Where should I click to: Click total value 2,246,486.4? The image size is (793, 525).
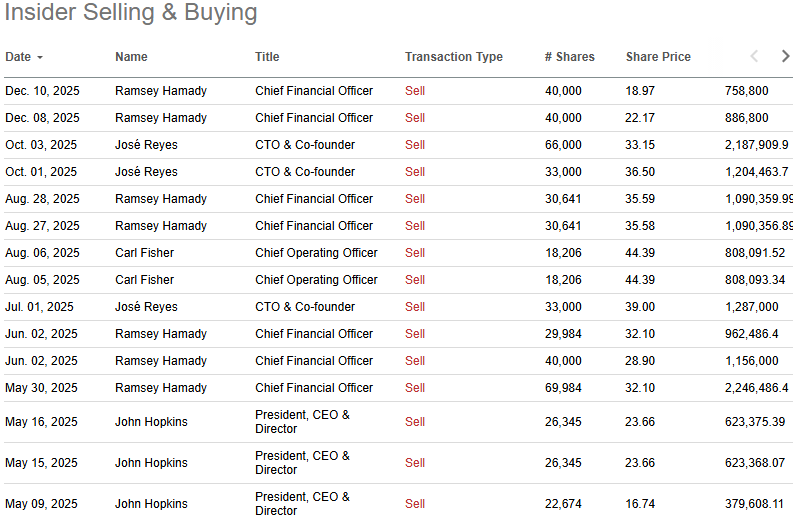(x=757, y=388)
